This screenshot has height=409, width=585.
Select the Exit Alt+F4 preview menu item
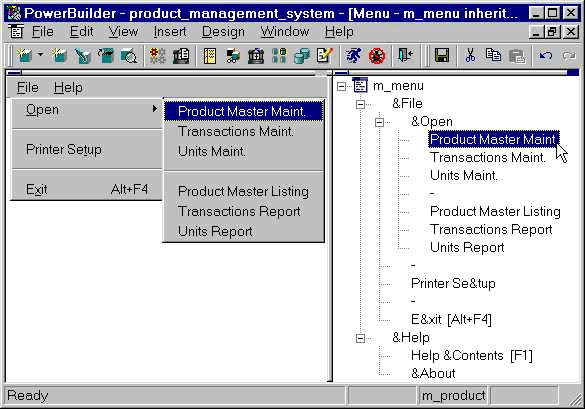87,190
